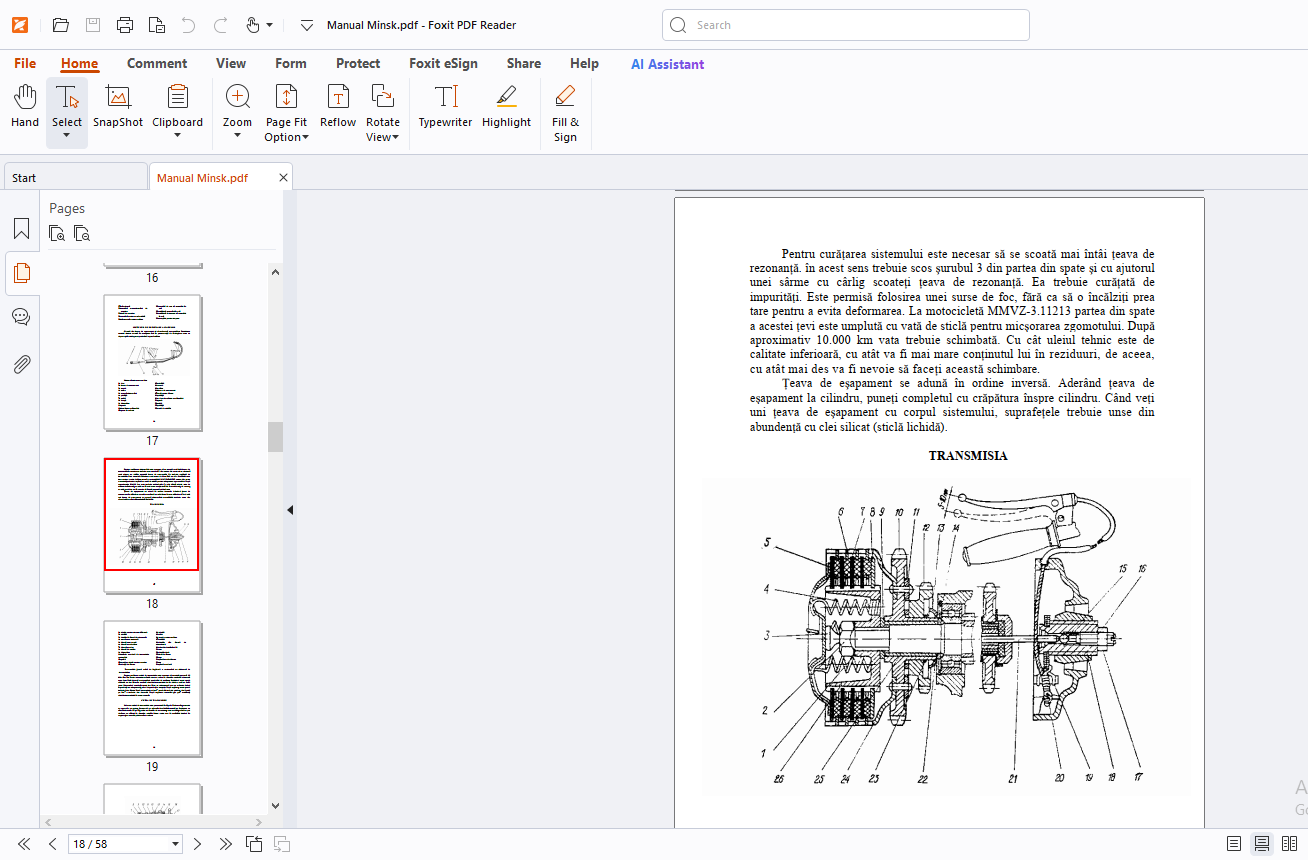Click the Undo arrow icon

click(x=189, y=25)
